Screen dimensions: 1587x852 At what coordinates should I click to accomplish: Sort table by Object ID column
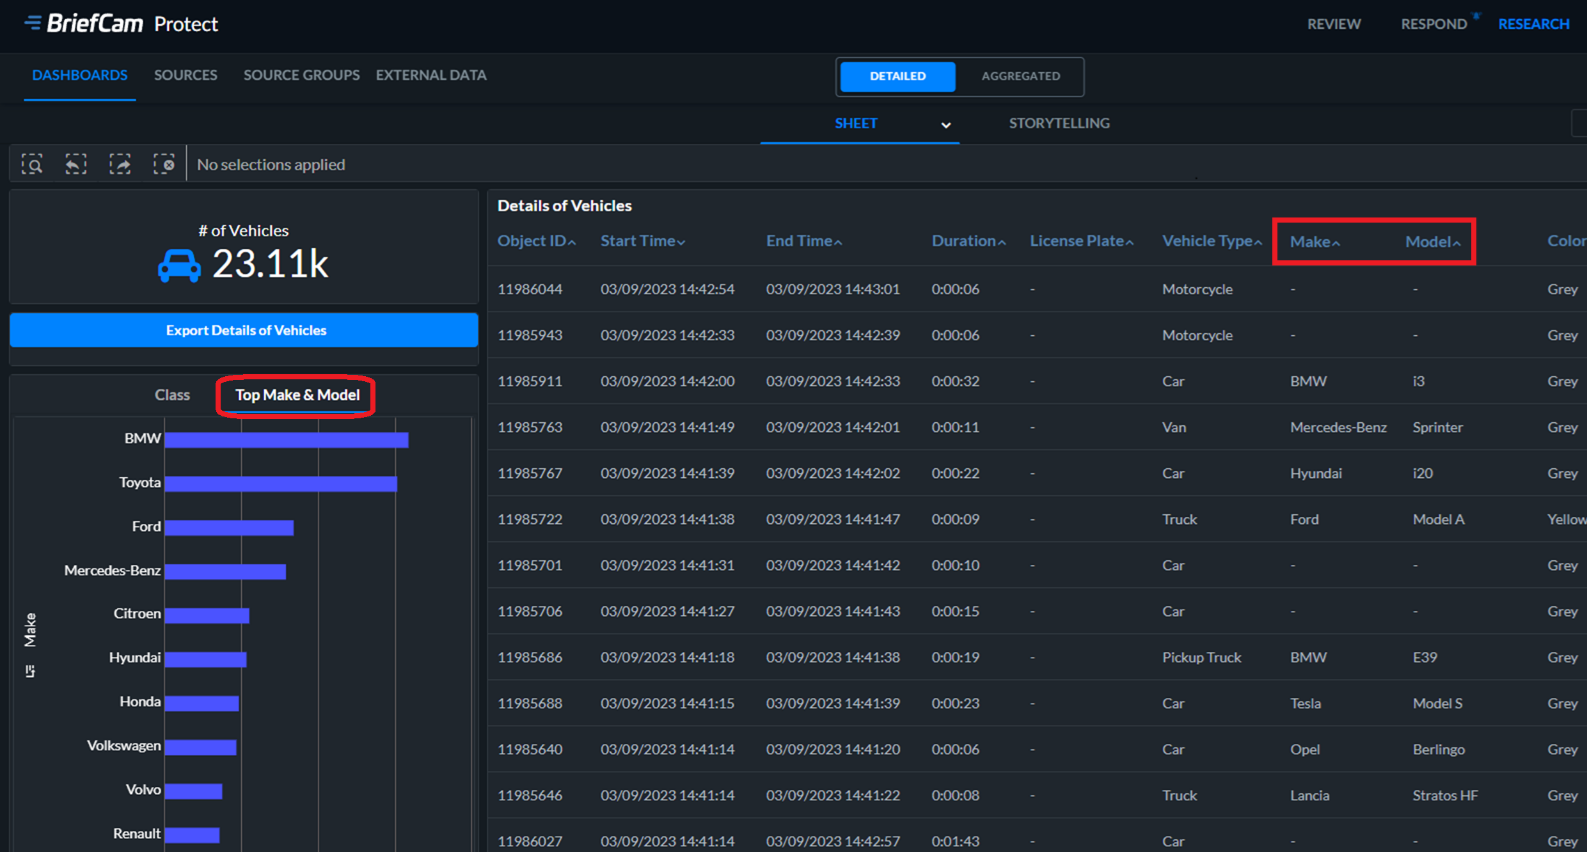tap(537, 241)
